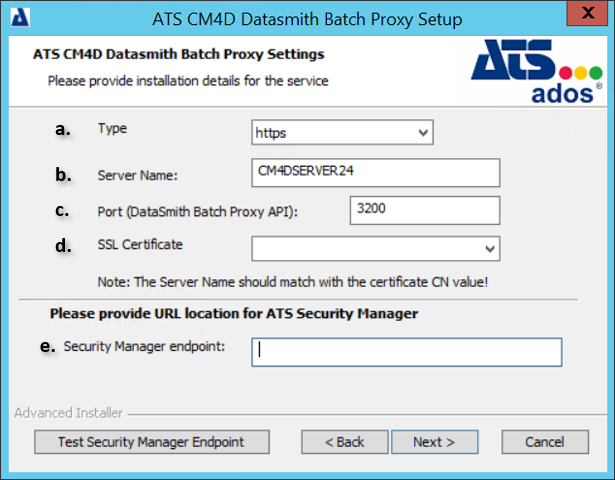Click the "Advanced Installer" footer text
615x480 pixels.
(x=68, y=412)
